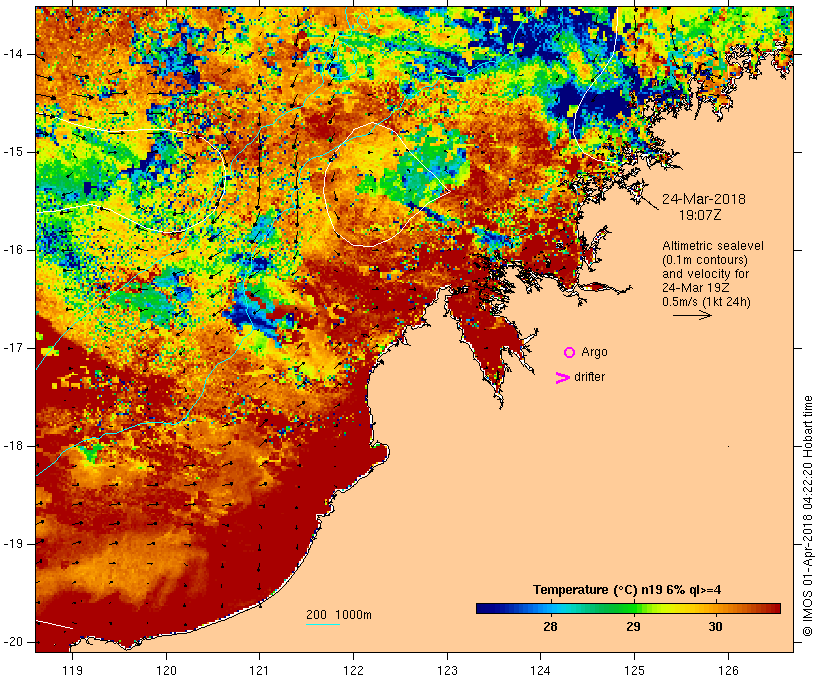This screenshot has height=680, width=820.
Task: Click the '28' color bar label
Action: pos(550,627)
